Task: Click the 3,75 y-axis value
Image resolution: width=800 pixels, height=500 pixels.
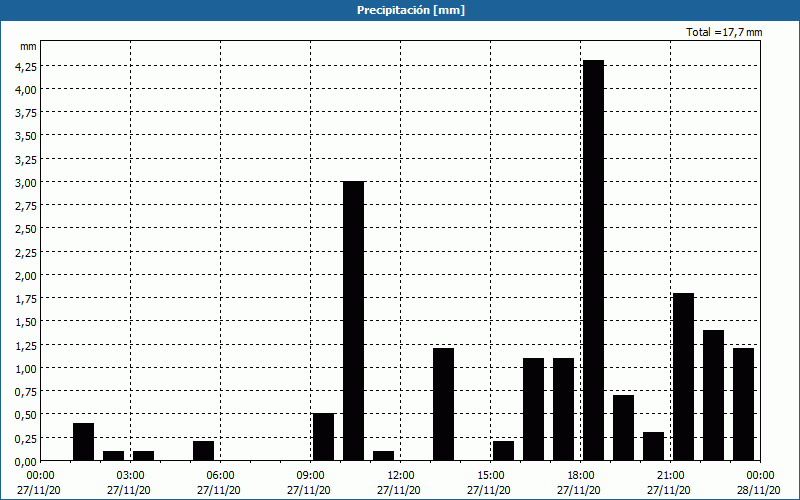Action: (x=26, y=113)
